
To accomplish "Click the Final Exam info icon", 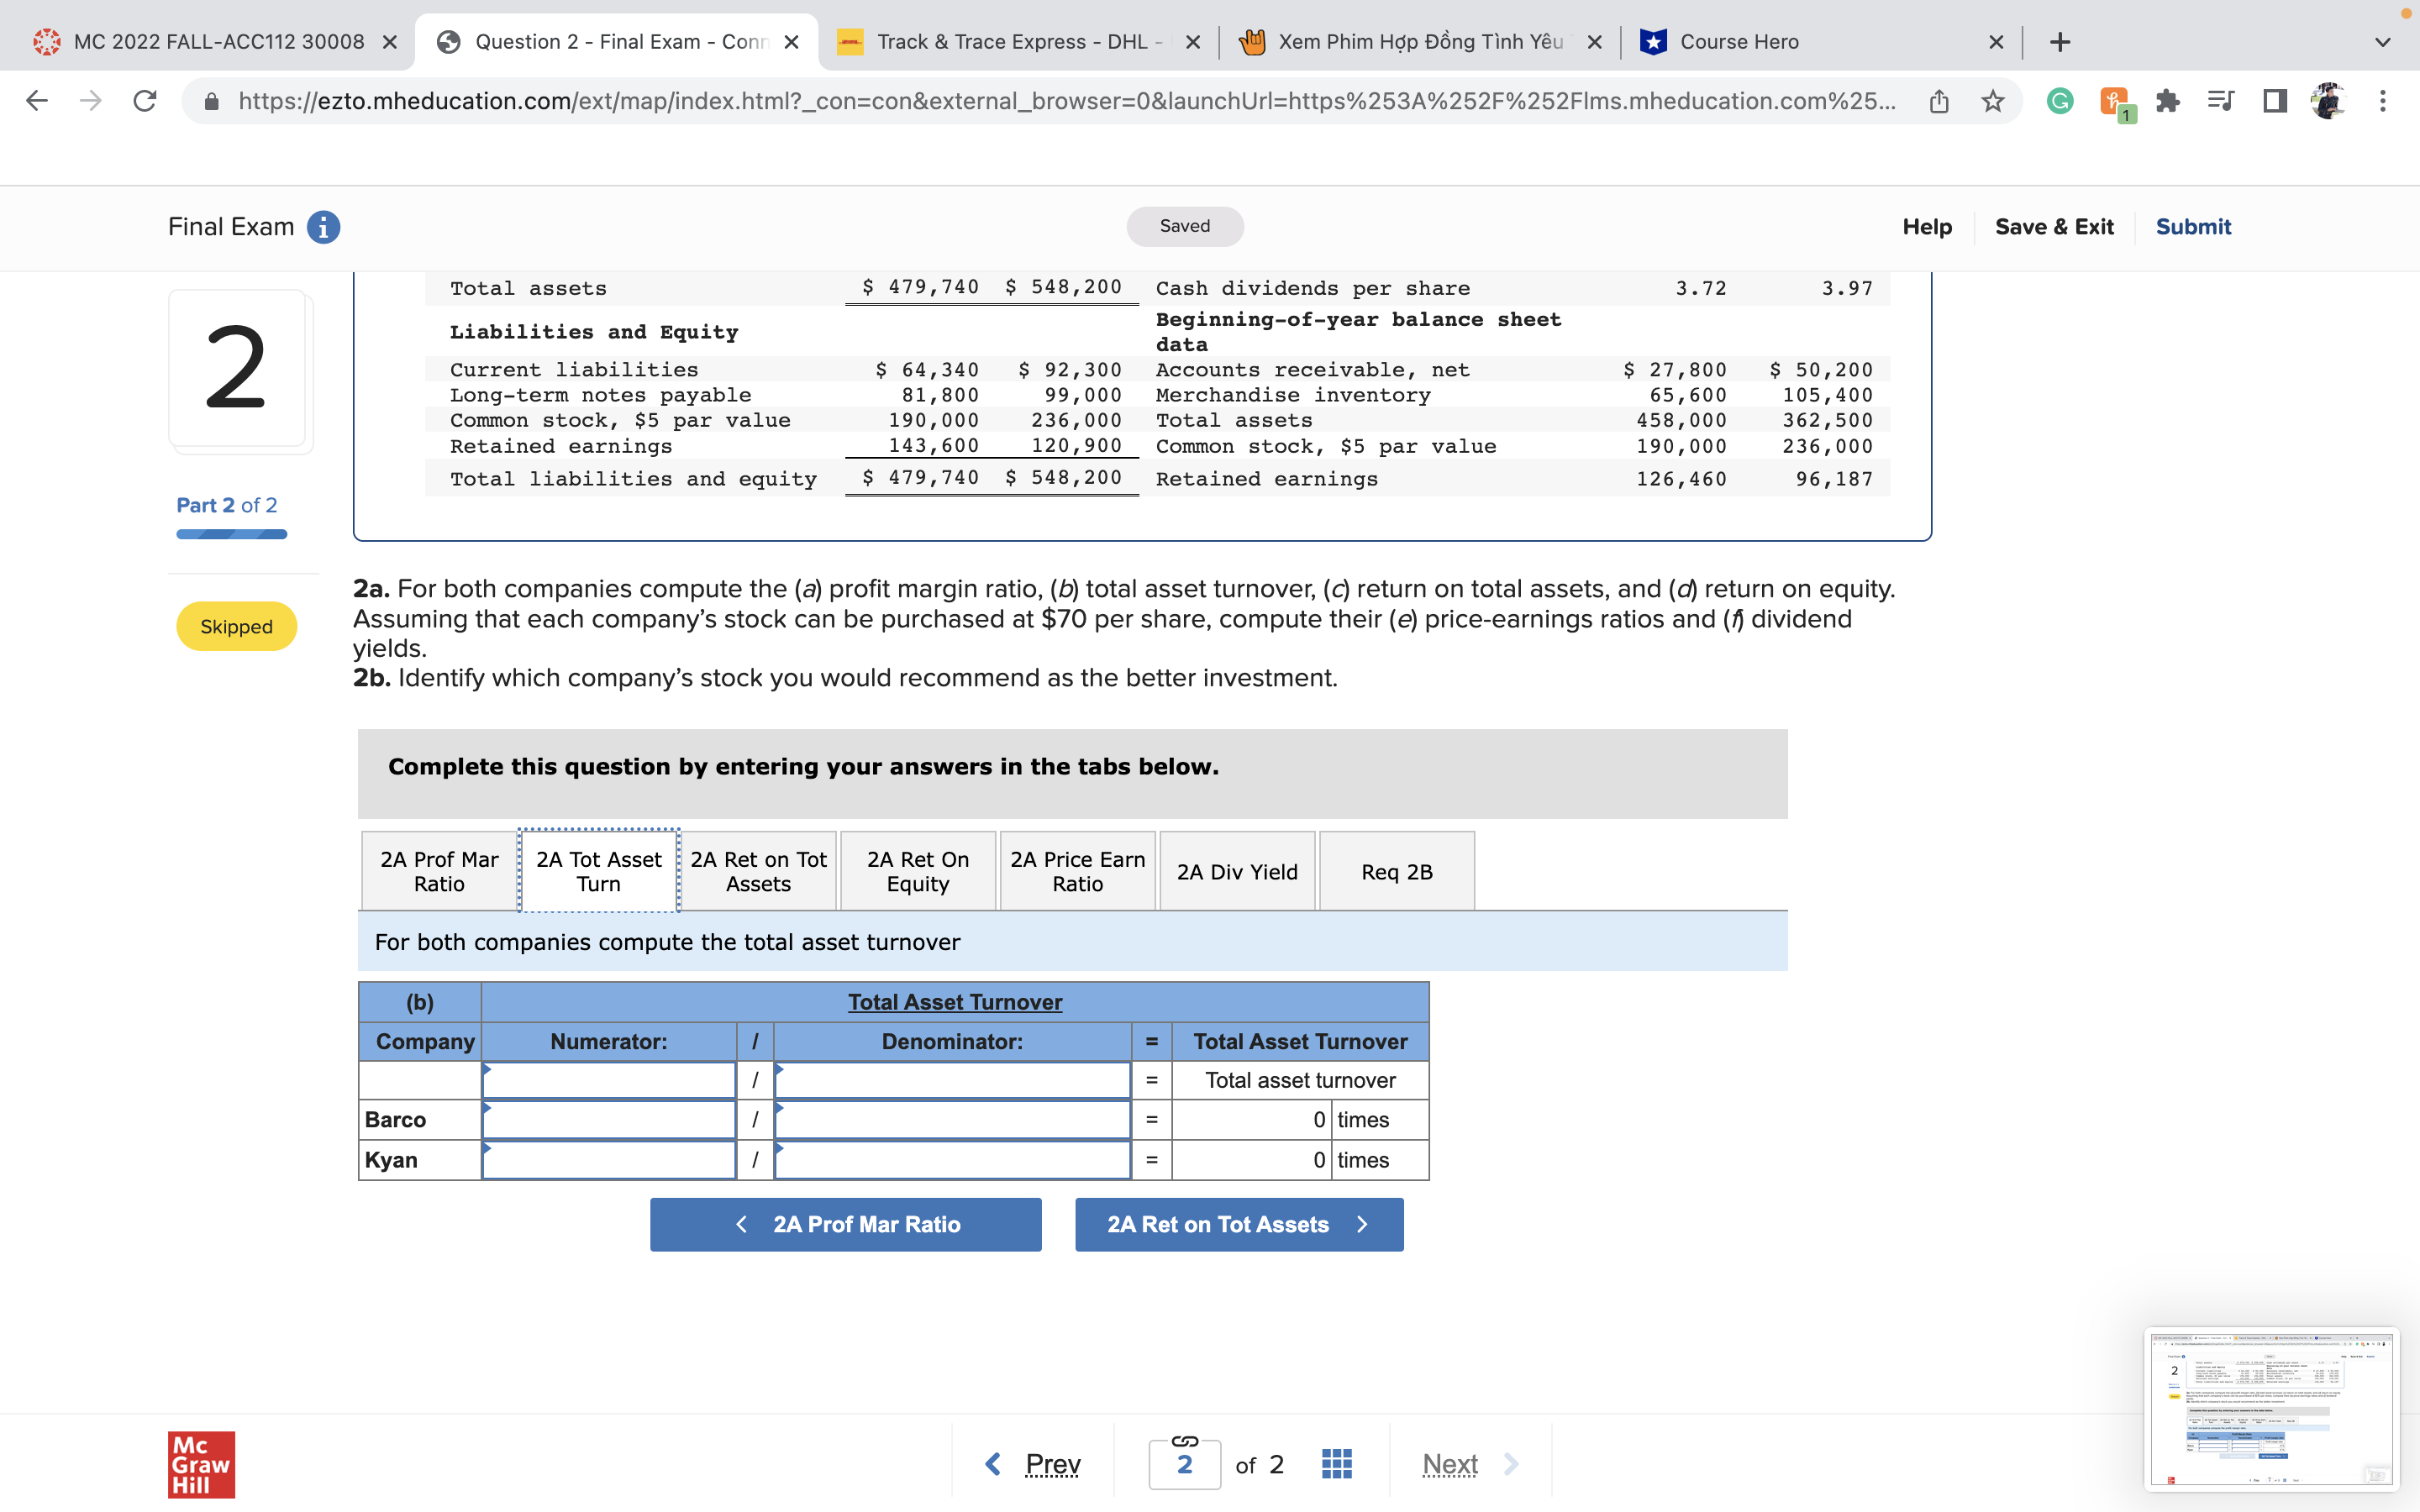I will 323,227.
